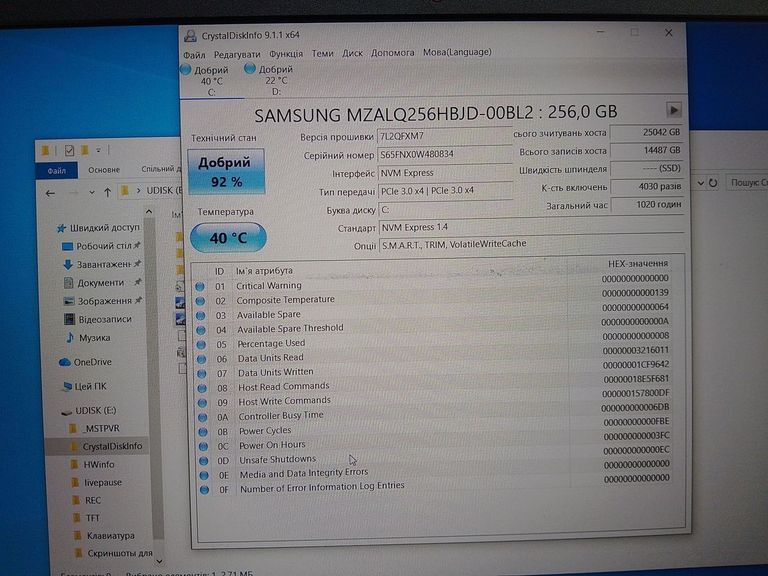Click the status dot for Data Units Written
Viewport: 768px width, 576px height.
click(x=201, y=374)
